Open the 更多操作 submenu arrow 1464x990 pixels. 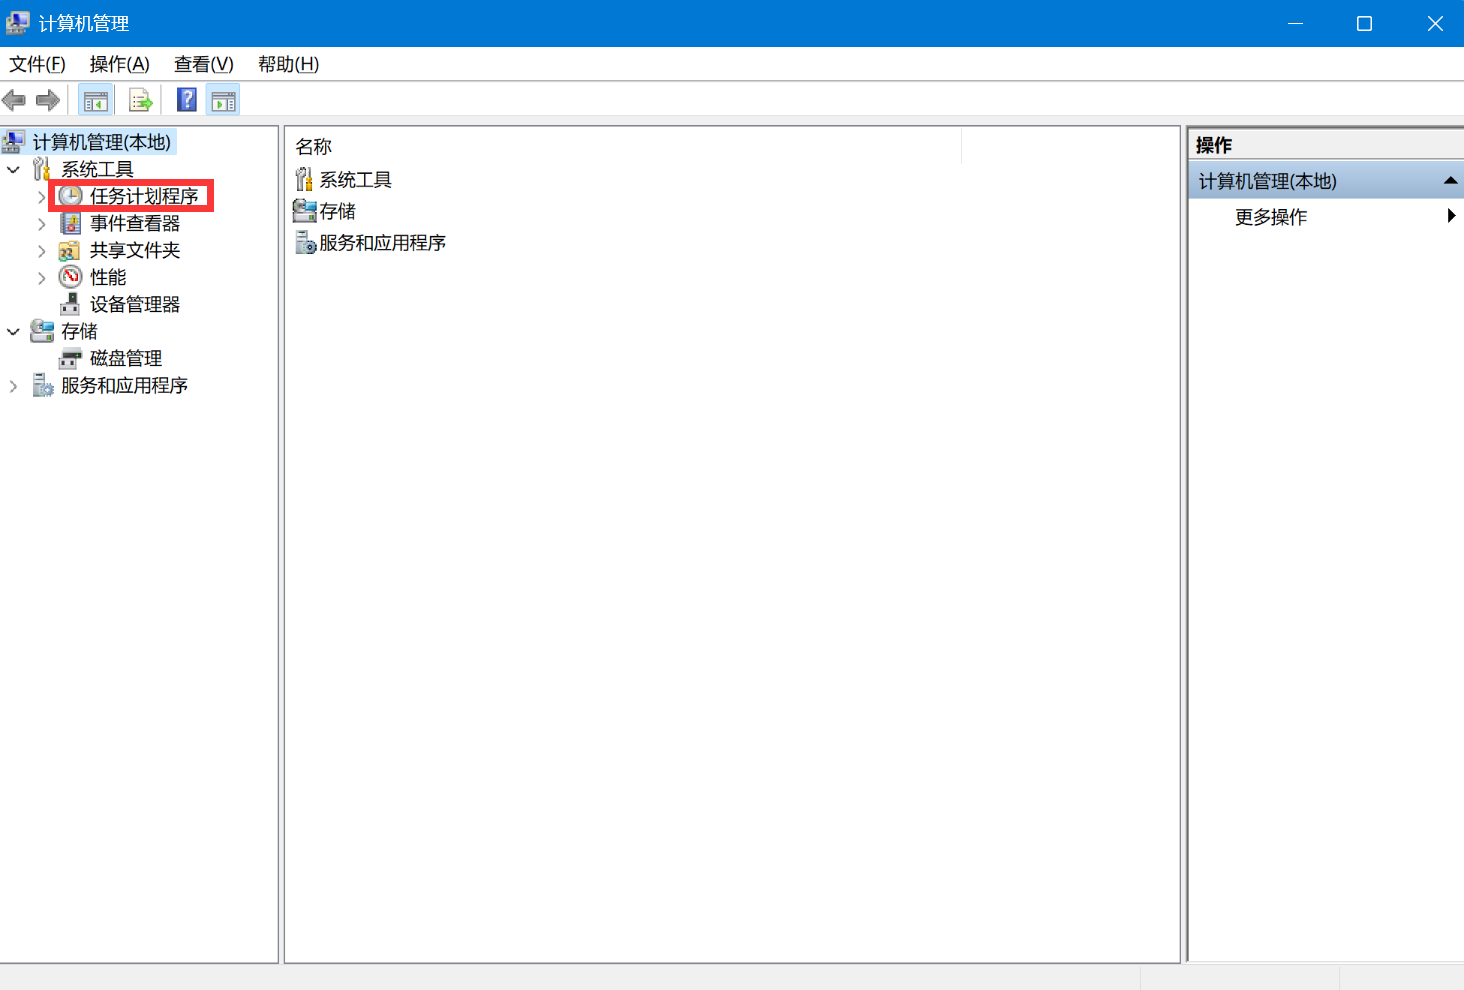1451,216
